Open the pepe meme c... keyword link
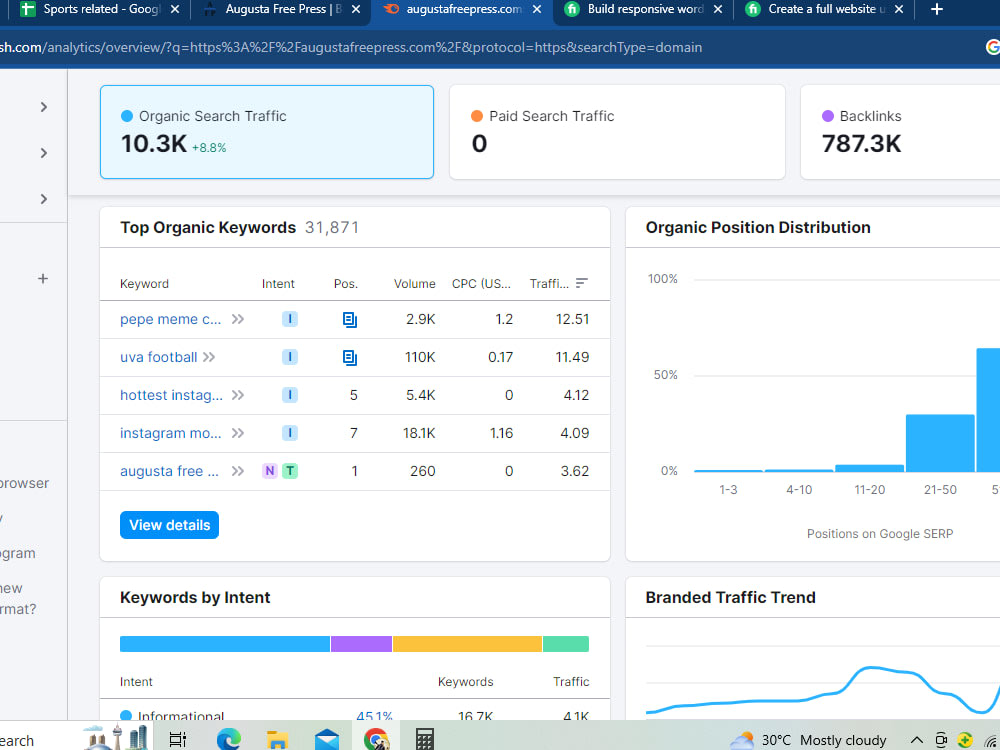The height and width of the screenshot is (750, 1000). (170, 320)
